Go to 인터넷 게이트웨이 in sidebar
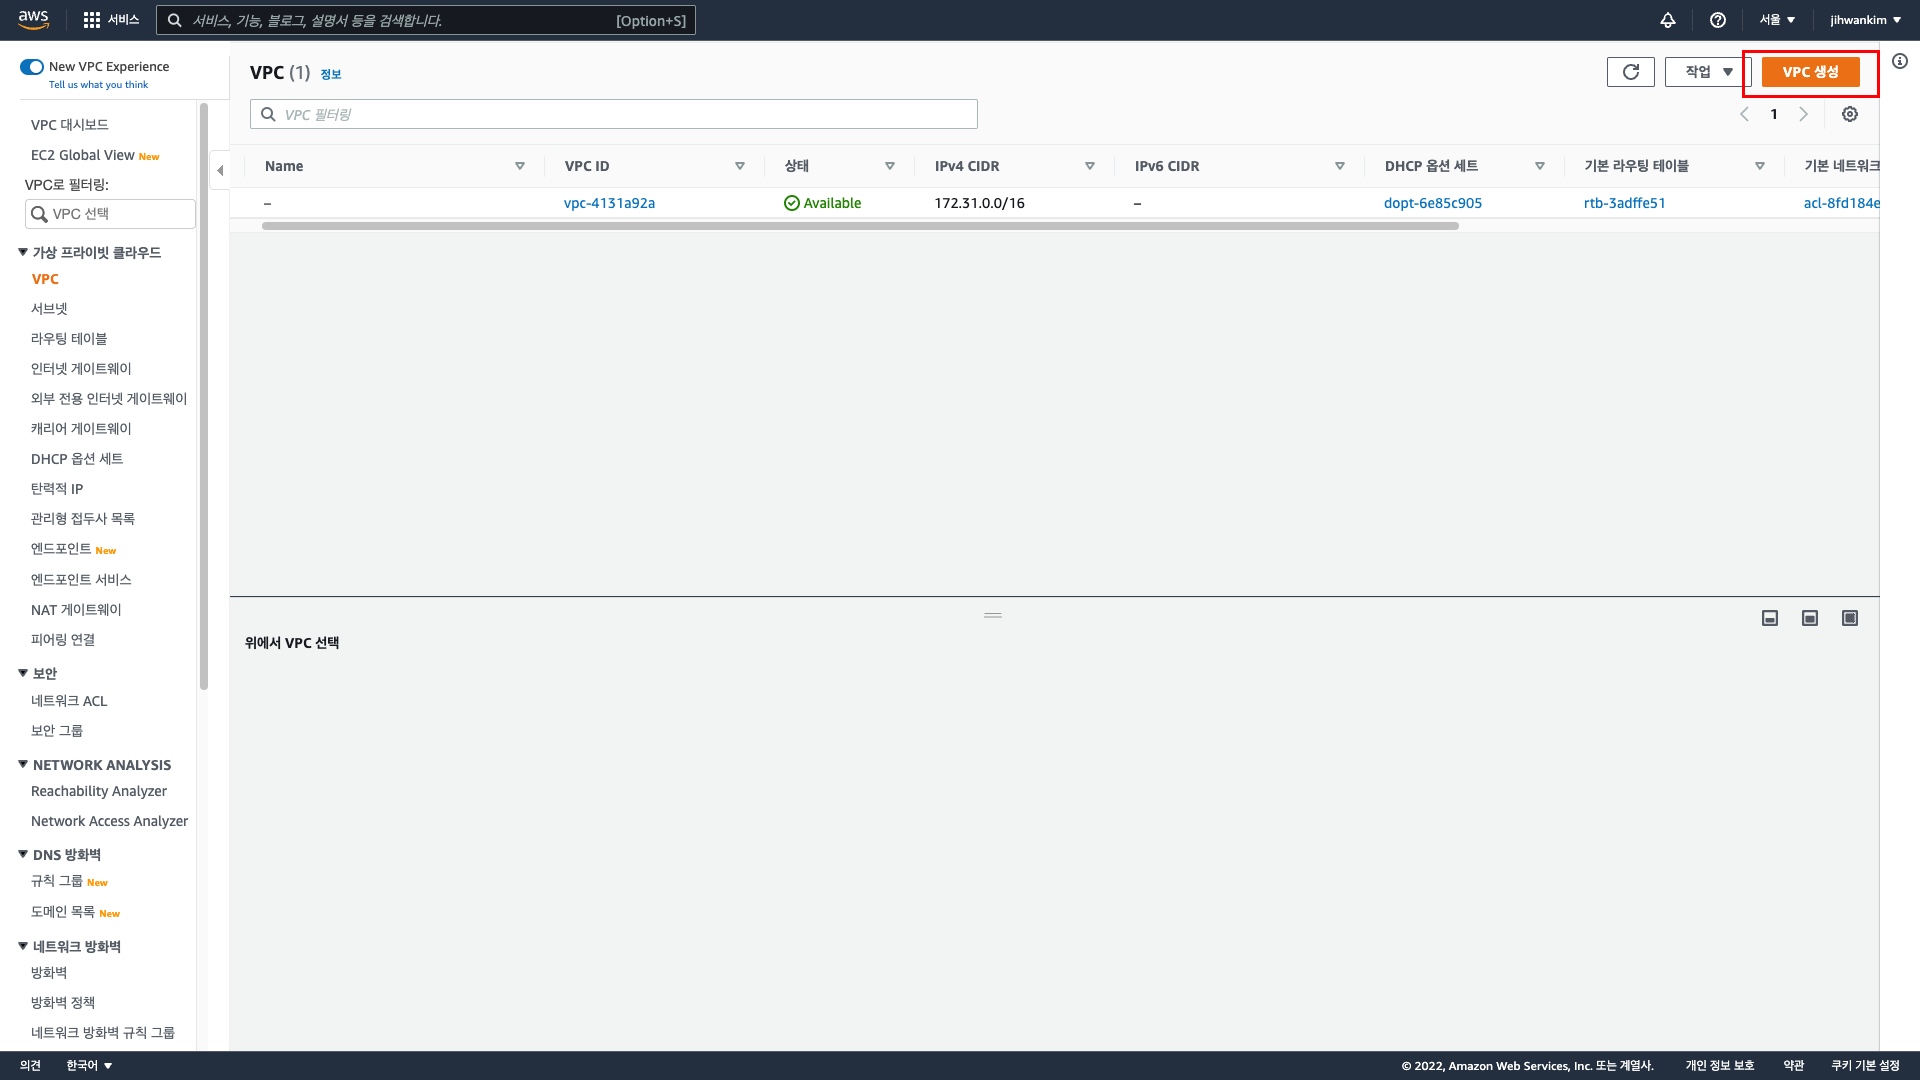Viewport: 1920px width, 1080px height. click(x=81, y=369)
